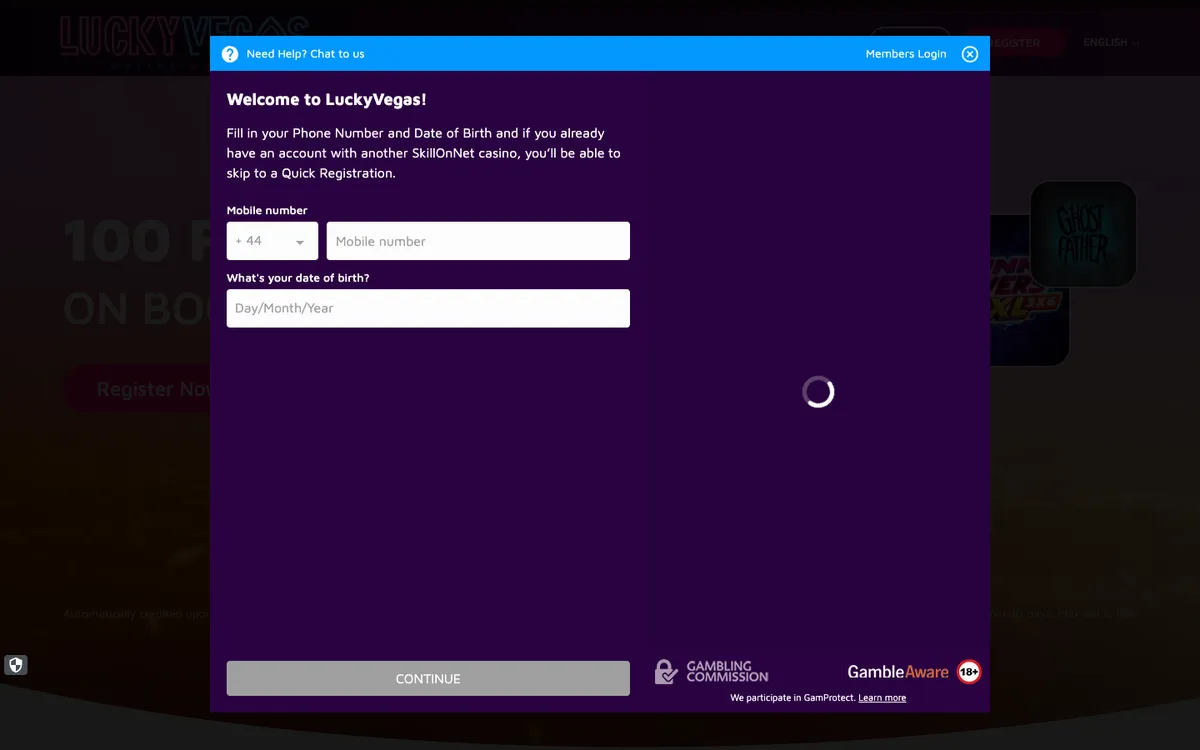Click the shield privacy icon
1200x750 pixels.
[x=15, y=665]
